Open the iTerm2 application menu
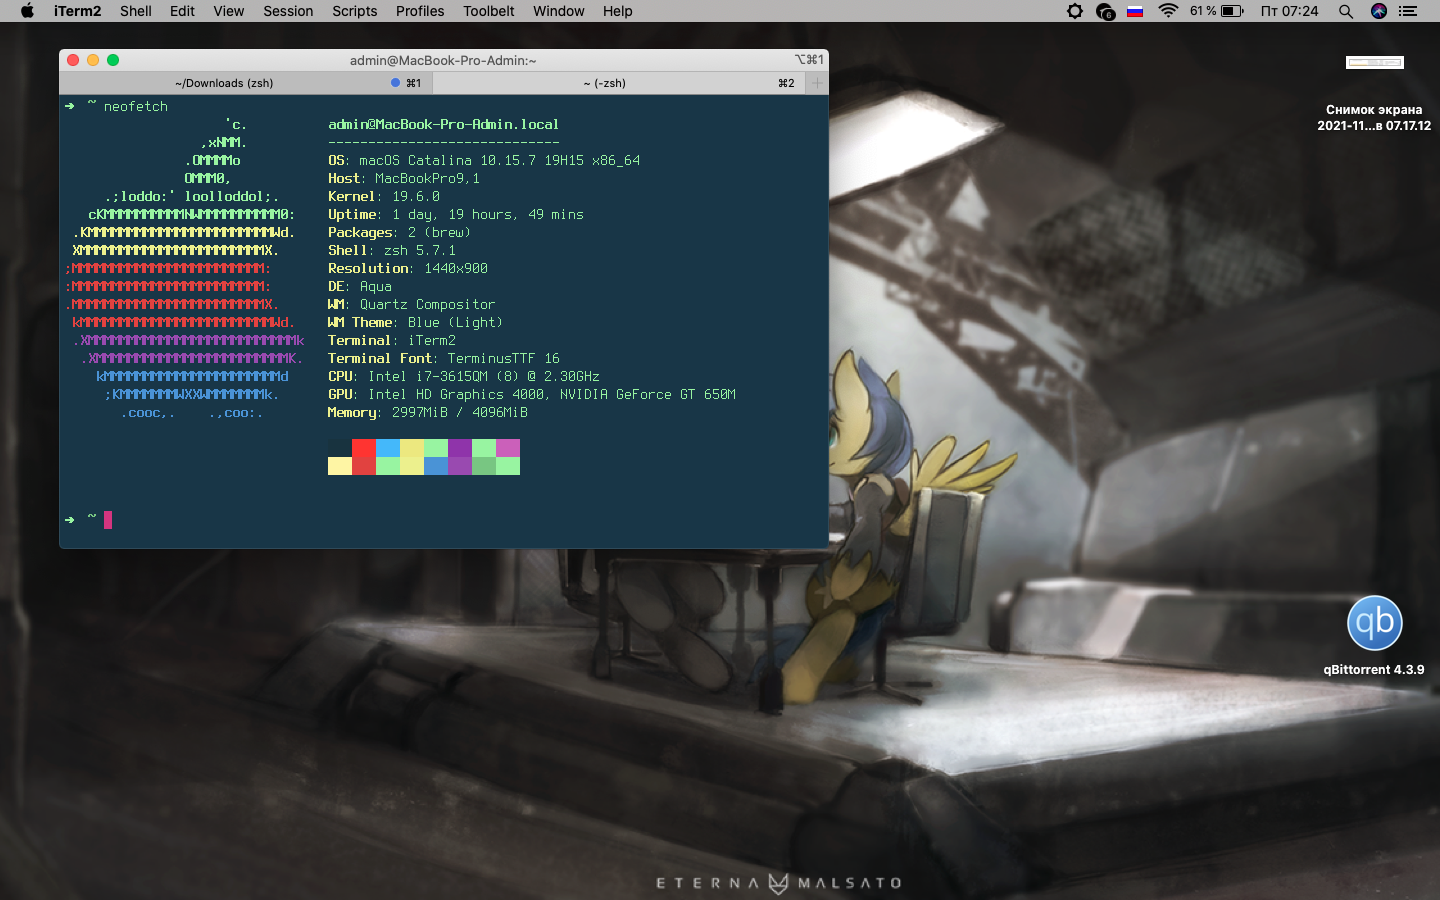Screen dimensions: 1440x900 click(77, 11)
